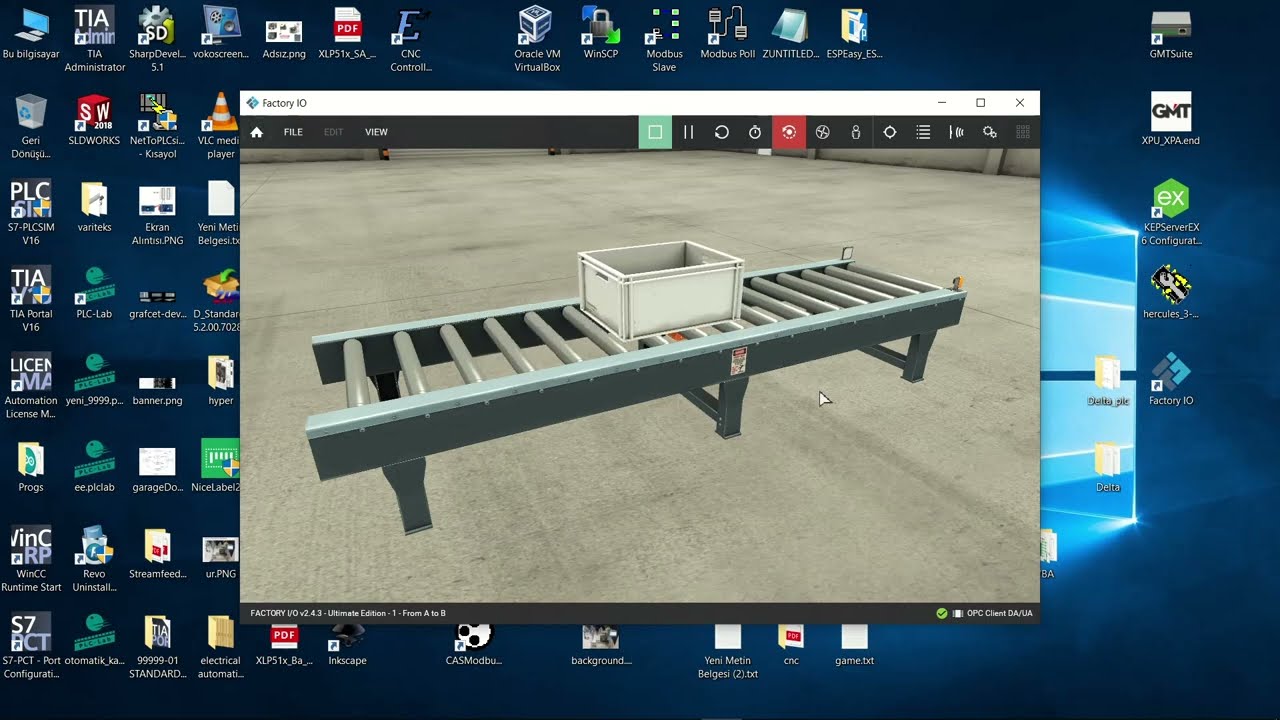The width and height of the screenshot is (1280, 720).
Task: Reset the simulation with circular arrow icon
Action: click(721, 132)
